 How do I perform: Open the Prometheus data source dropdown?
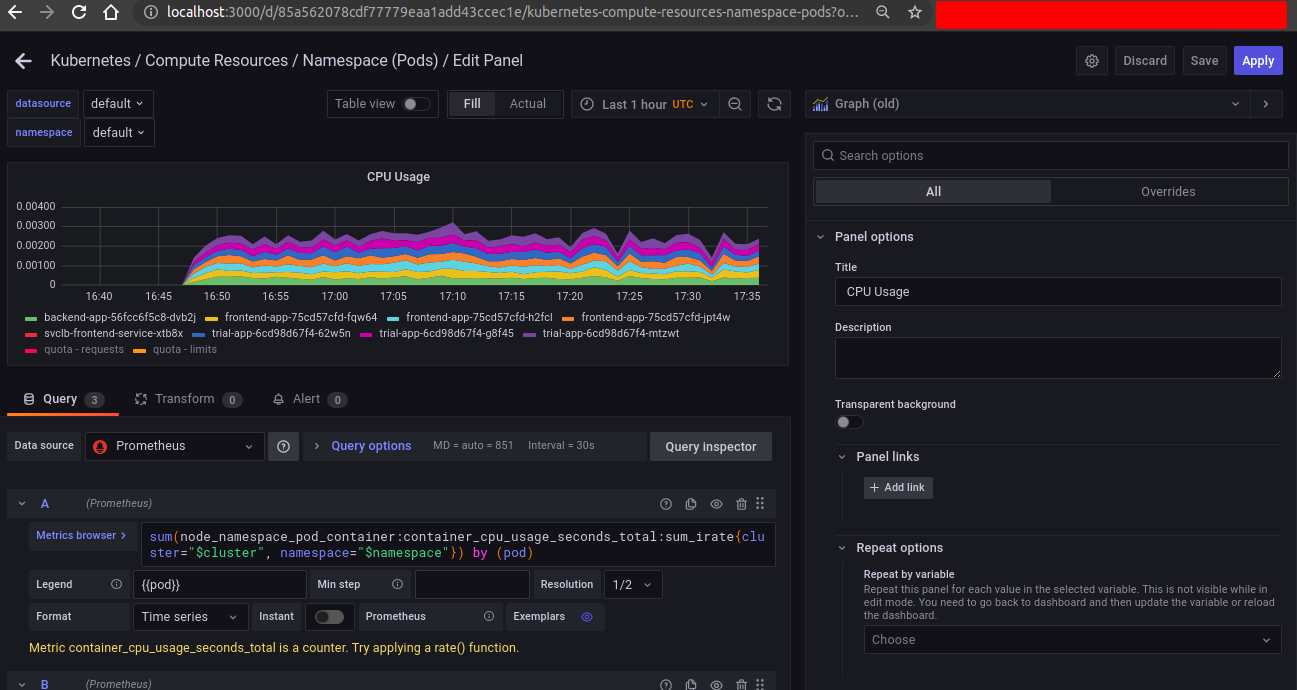point(175,447)
